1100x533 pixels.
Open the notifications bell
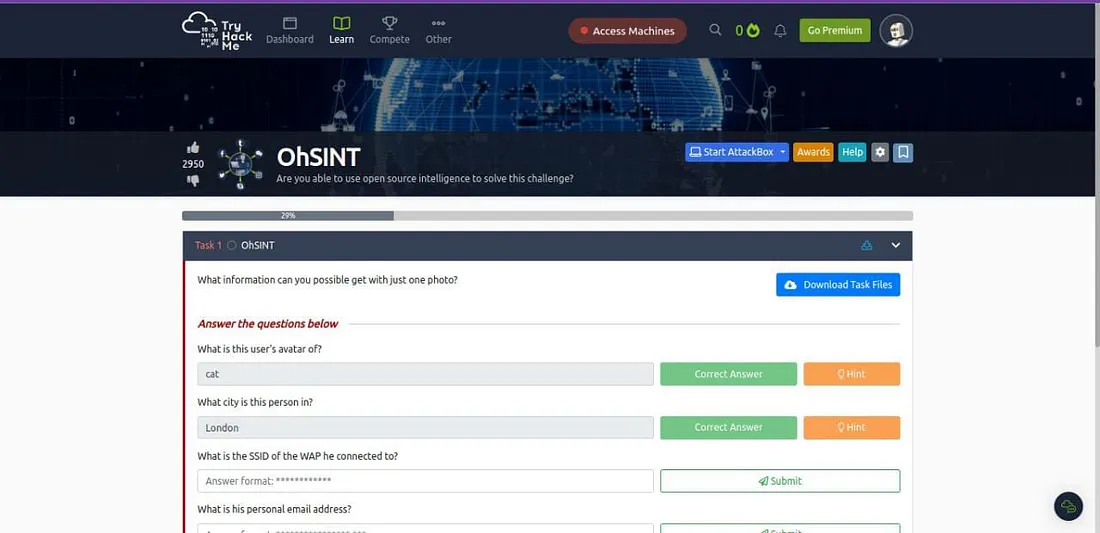(780, 31)
